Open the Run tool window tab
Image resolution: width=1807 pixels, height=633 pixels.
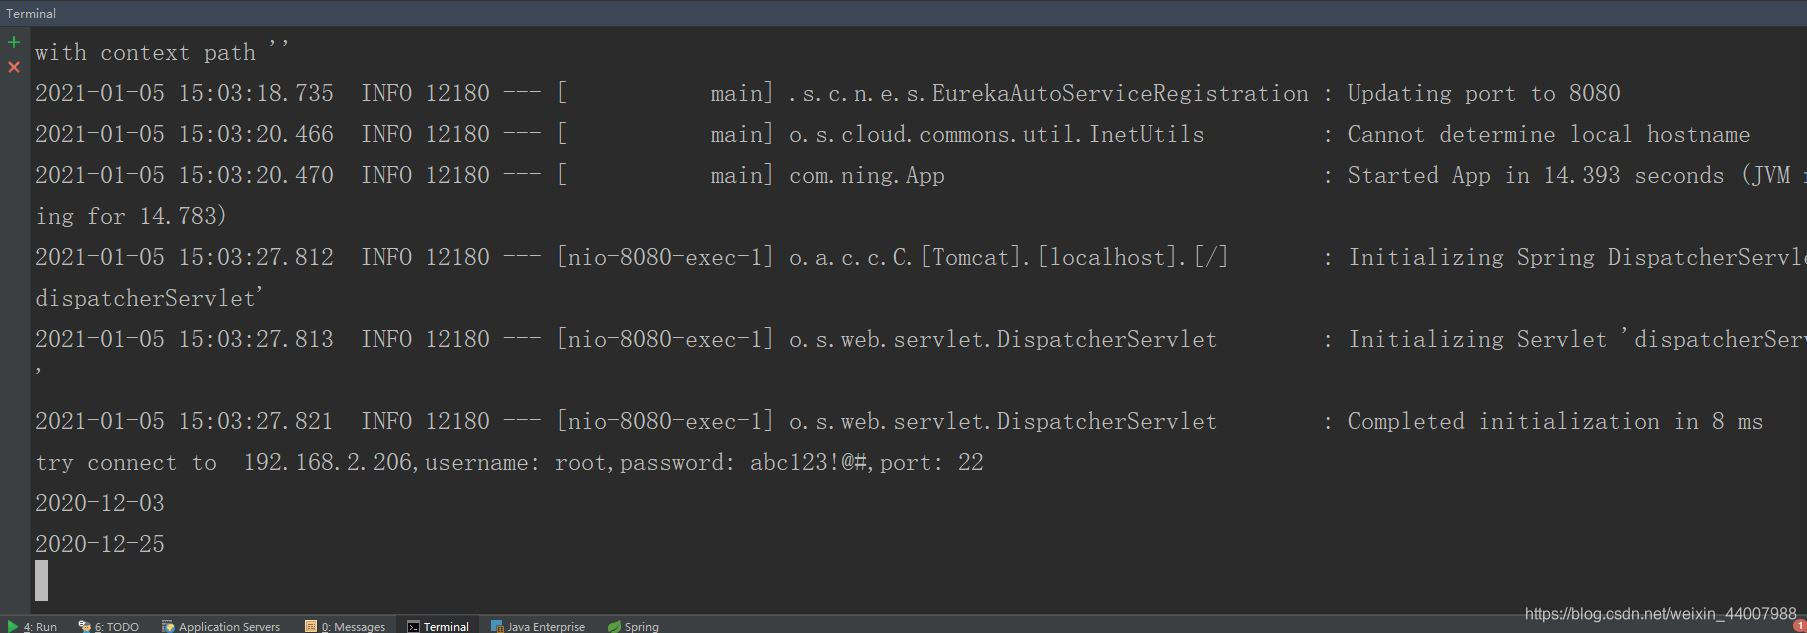32,626
